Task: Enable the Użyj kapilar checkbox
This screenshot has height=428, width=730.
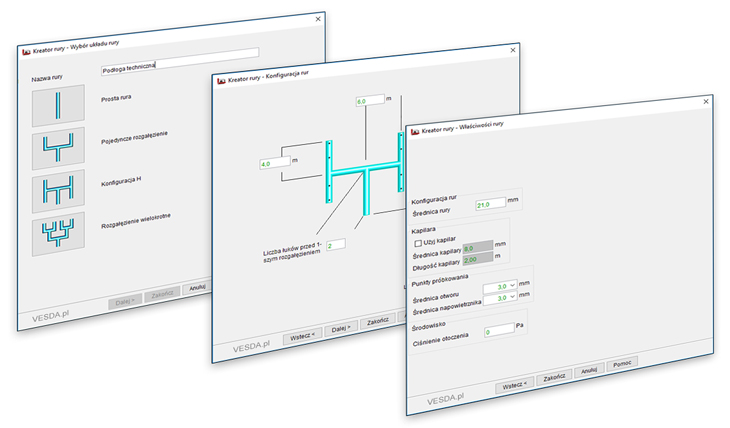Action: pyautogui.click(x=418, y=242)
